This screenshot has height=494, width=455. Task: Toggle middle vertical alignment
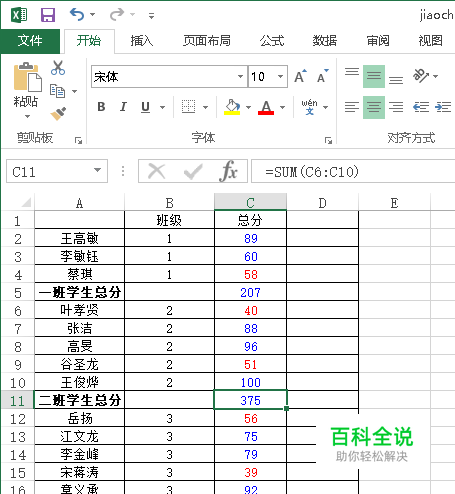[374, 77]
